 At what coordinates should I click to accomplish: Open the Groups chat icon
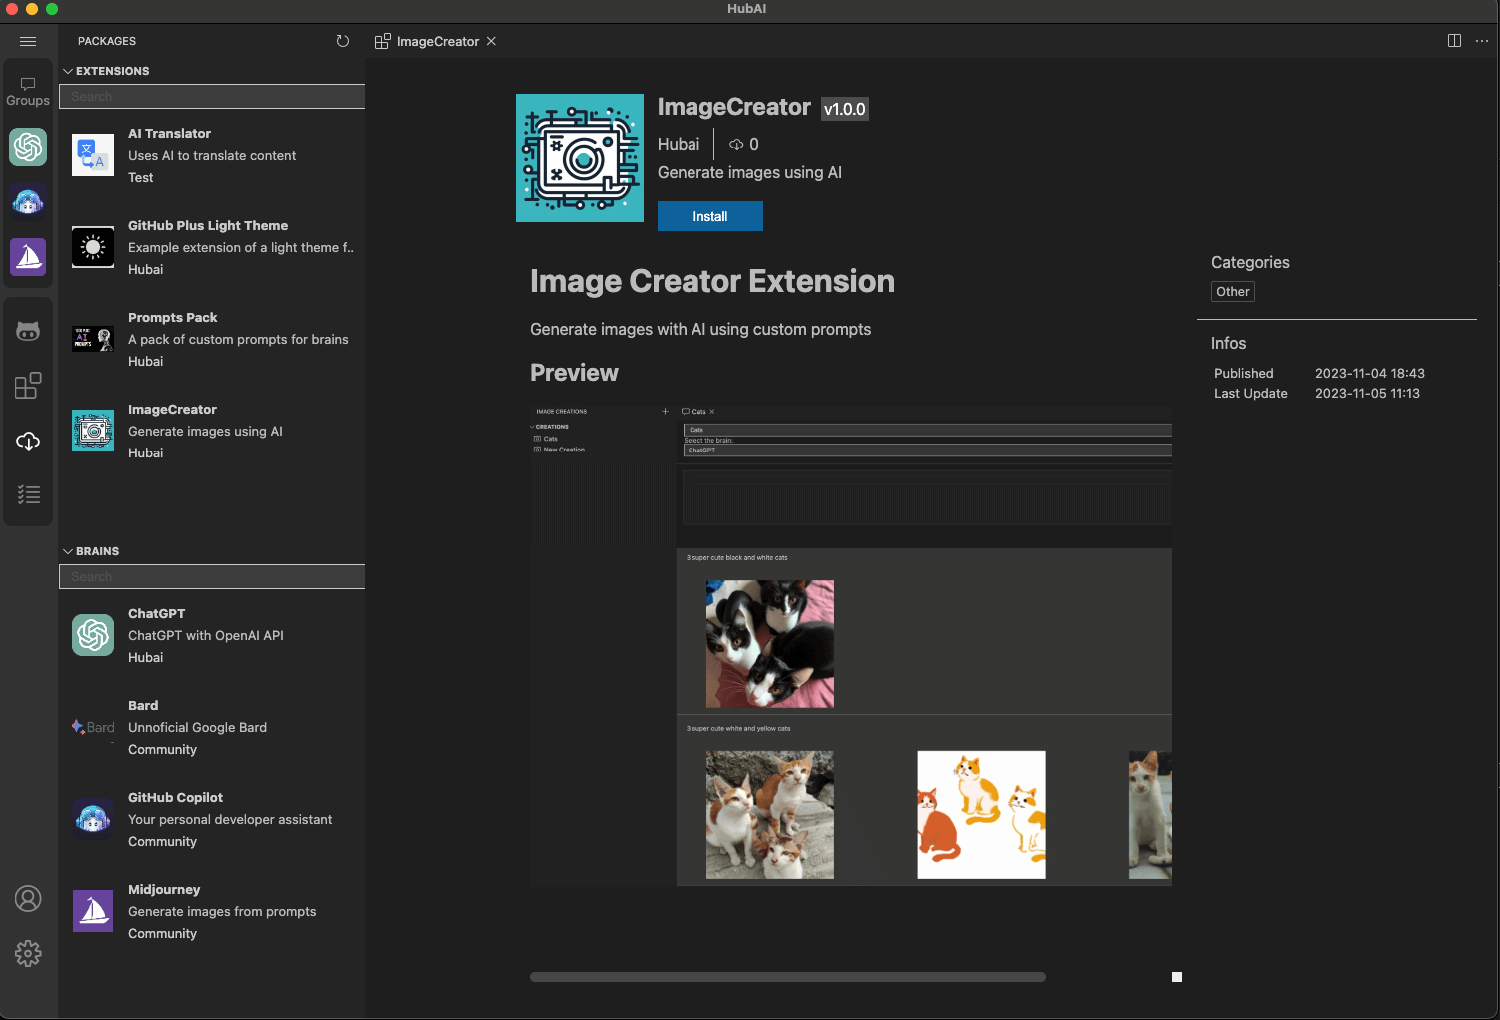[x=28, y=92]
